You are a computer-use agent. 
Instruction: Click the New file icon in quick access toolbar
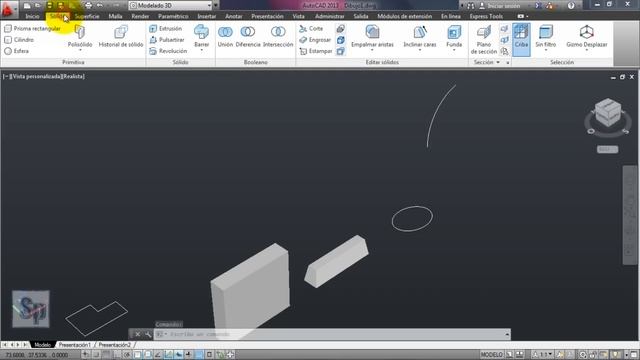pos(27,5)
